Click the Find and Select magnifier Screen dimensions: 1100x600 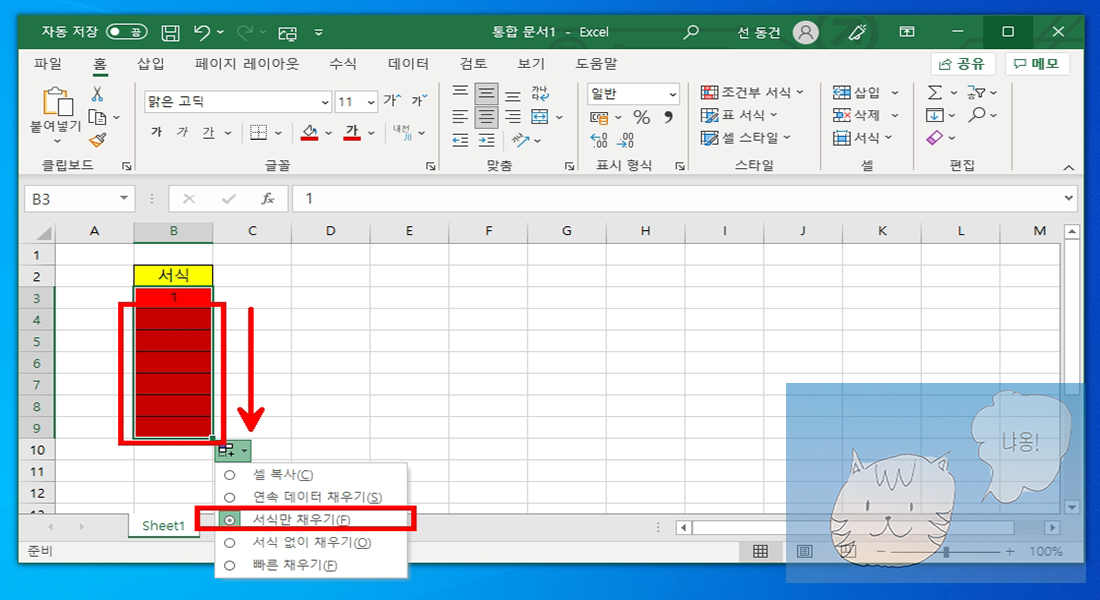tap(977, 114)
